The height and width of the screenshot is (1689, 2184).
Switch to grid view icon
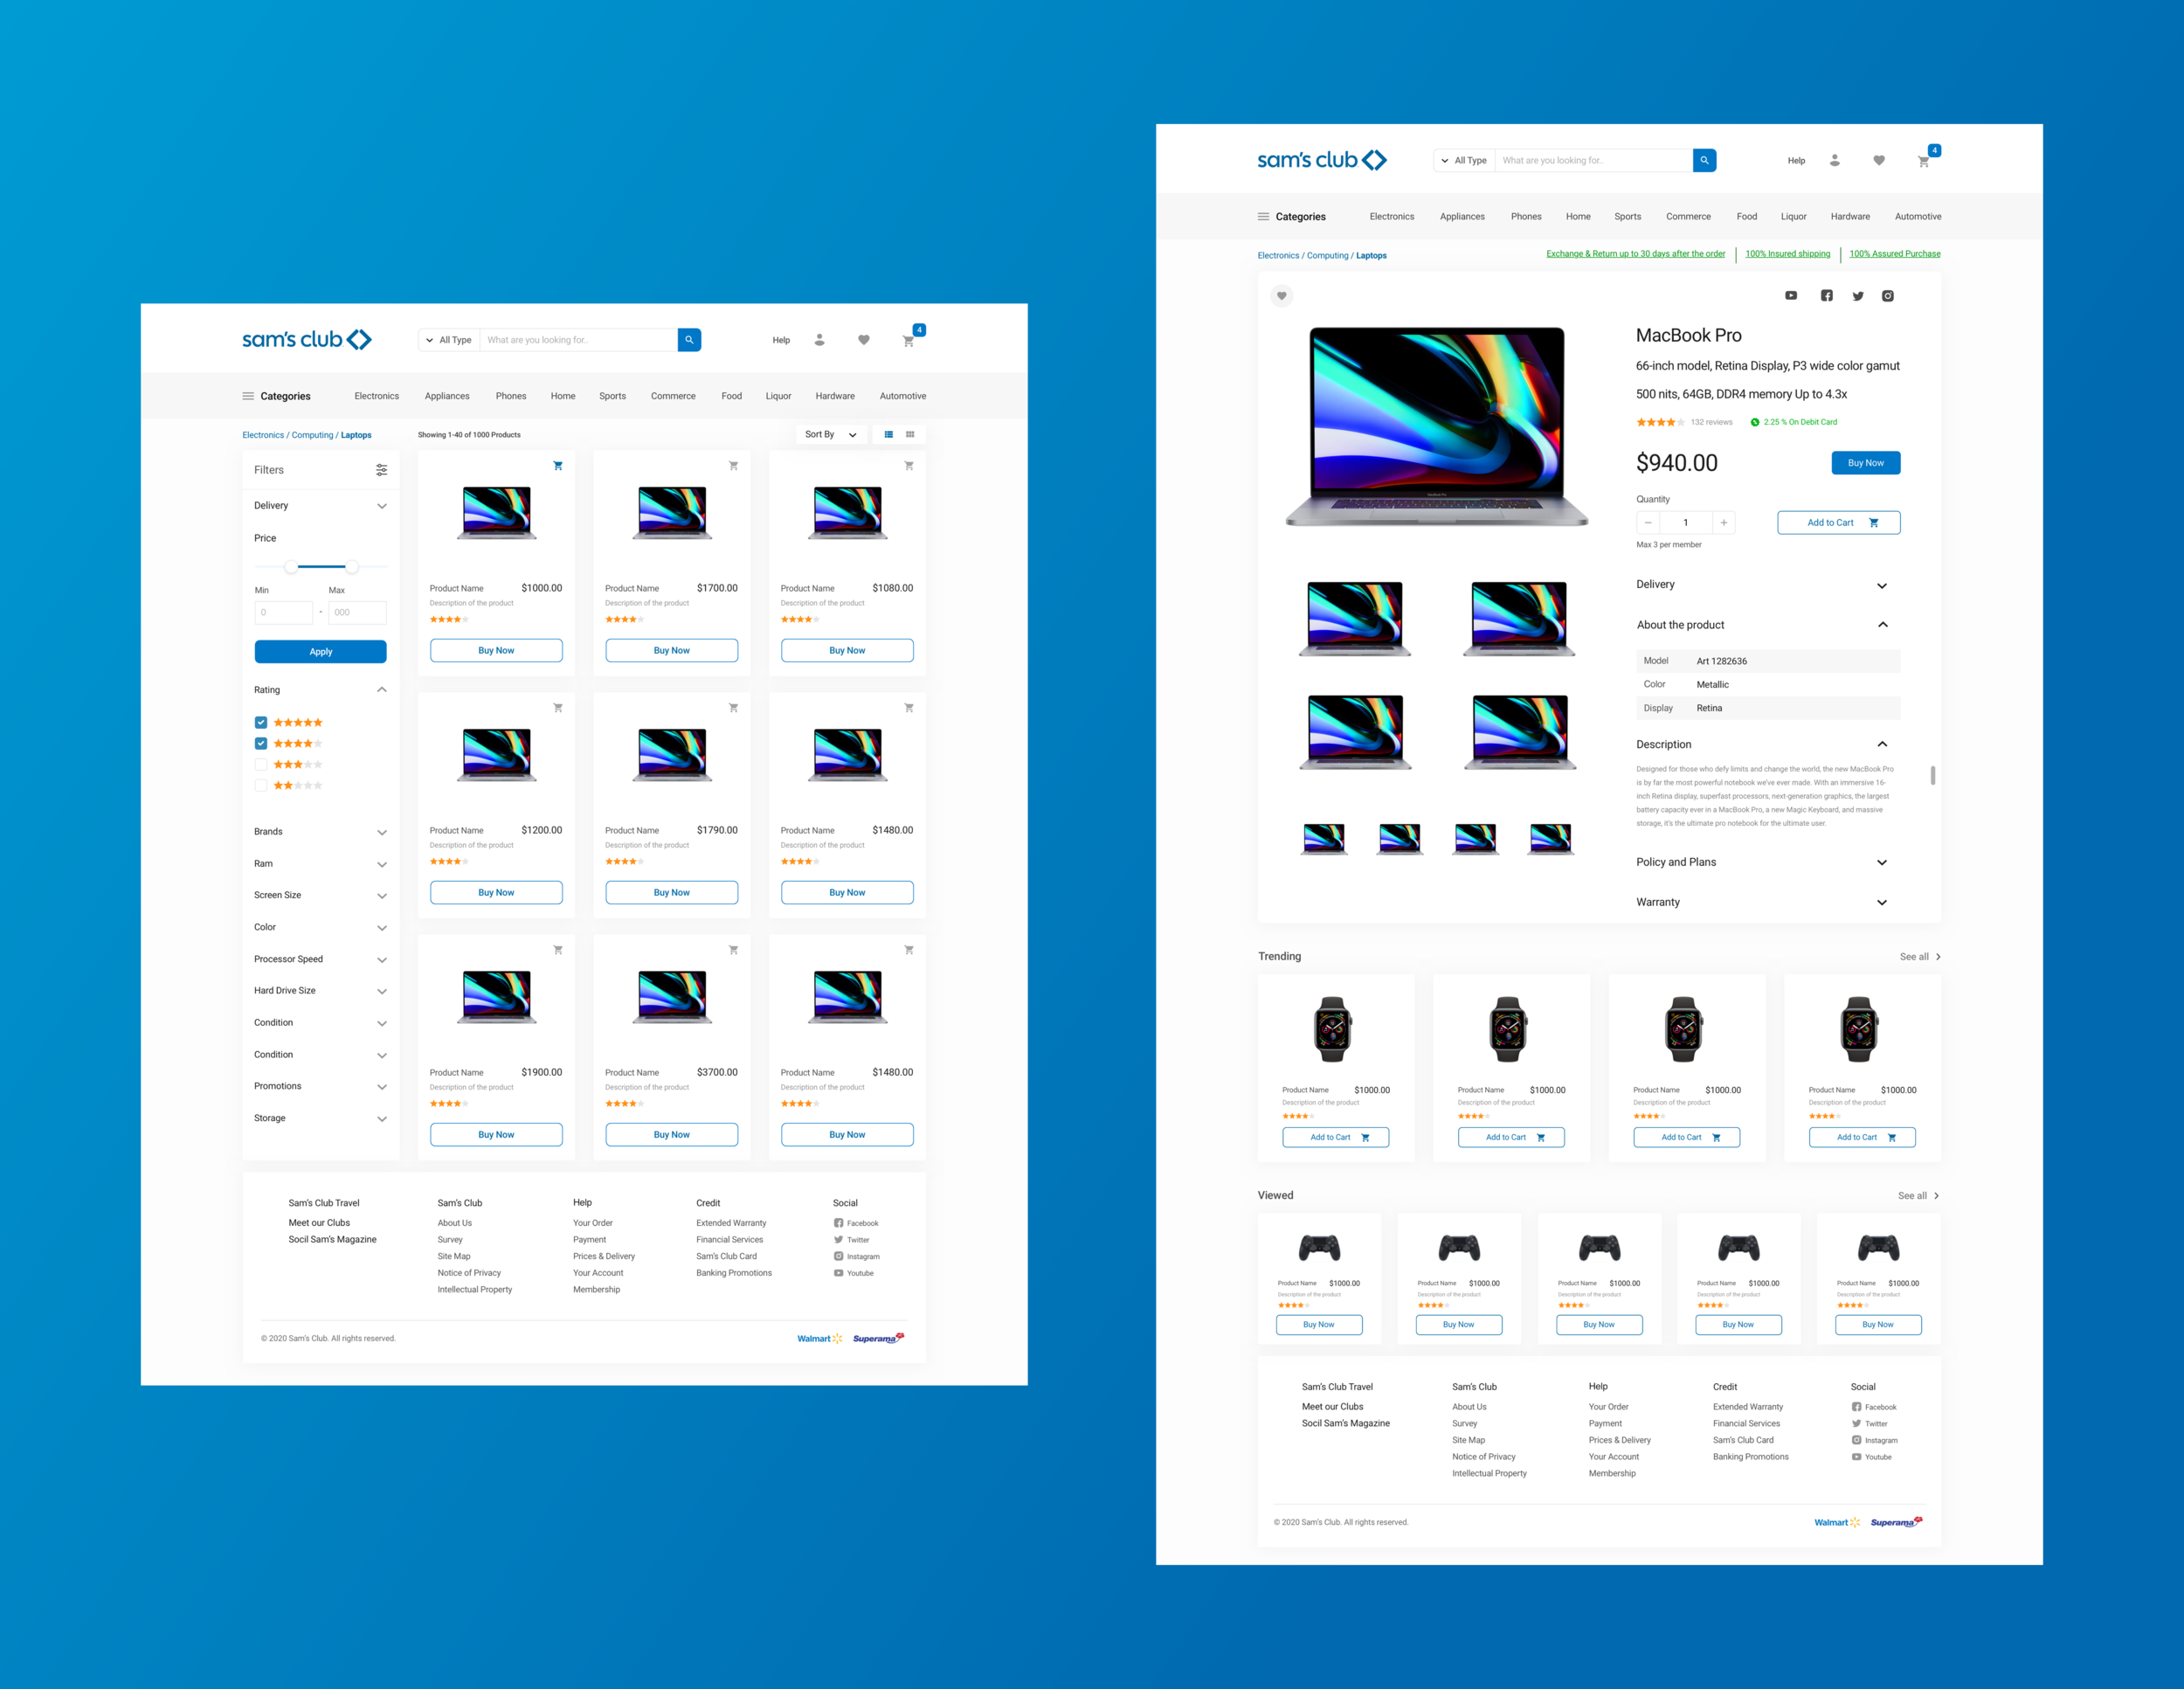(910, 434)
